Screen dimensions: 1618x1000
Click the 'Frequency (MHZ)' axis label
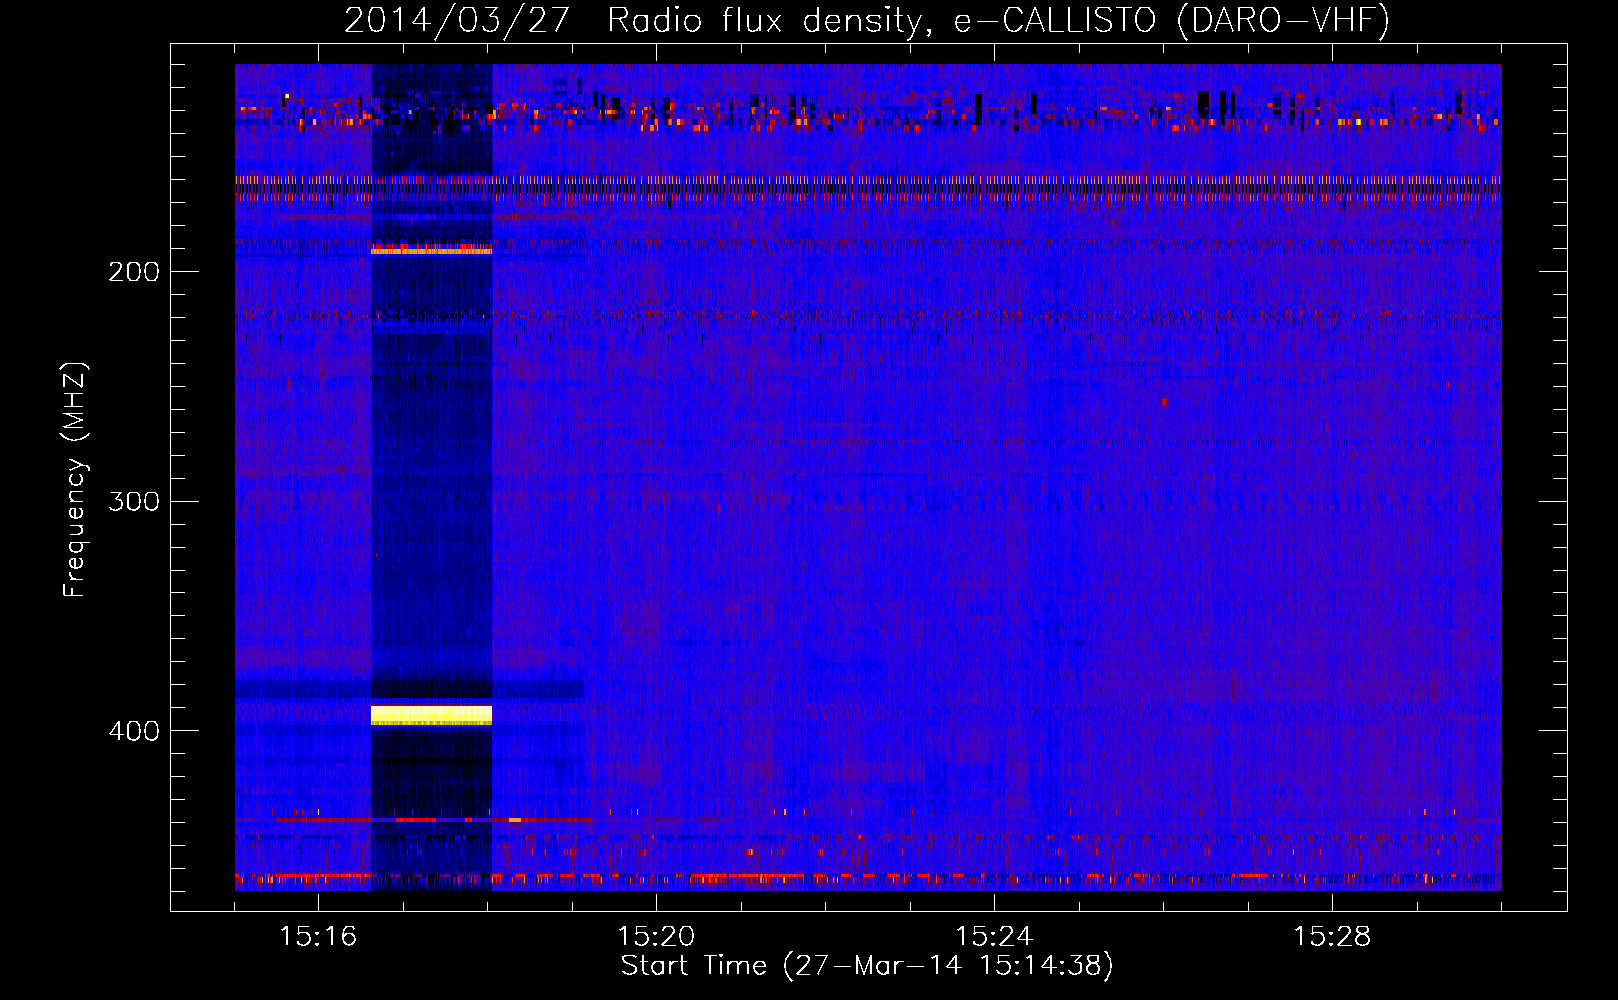[75, 480]
